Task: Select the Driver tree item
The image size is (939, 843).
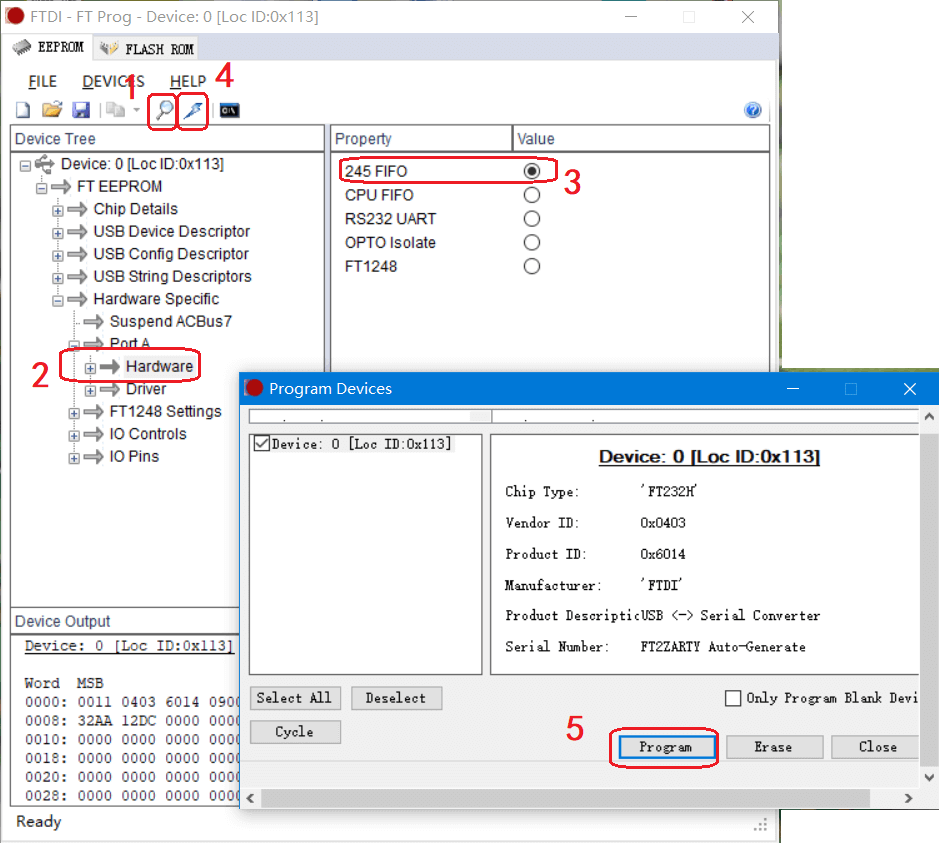Action: point(146,389)
